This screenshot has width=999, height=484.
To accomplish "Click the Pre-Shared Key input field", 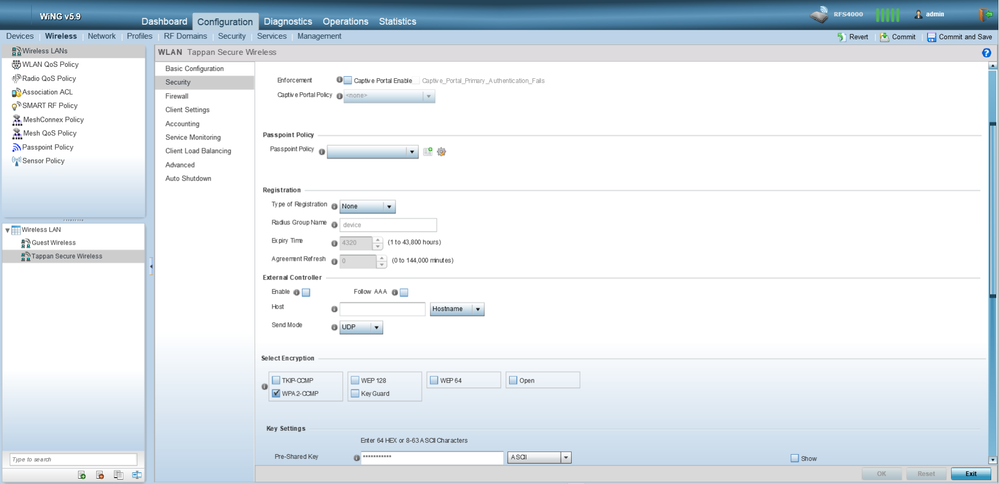I will click(431, 457).
